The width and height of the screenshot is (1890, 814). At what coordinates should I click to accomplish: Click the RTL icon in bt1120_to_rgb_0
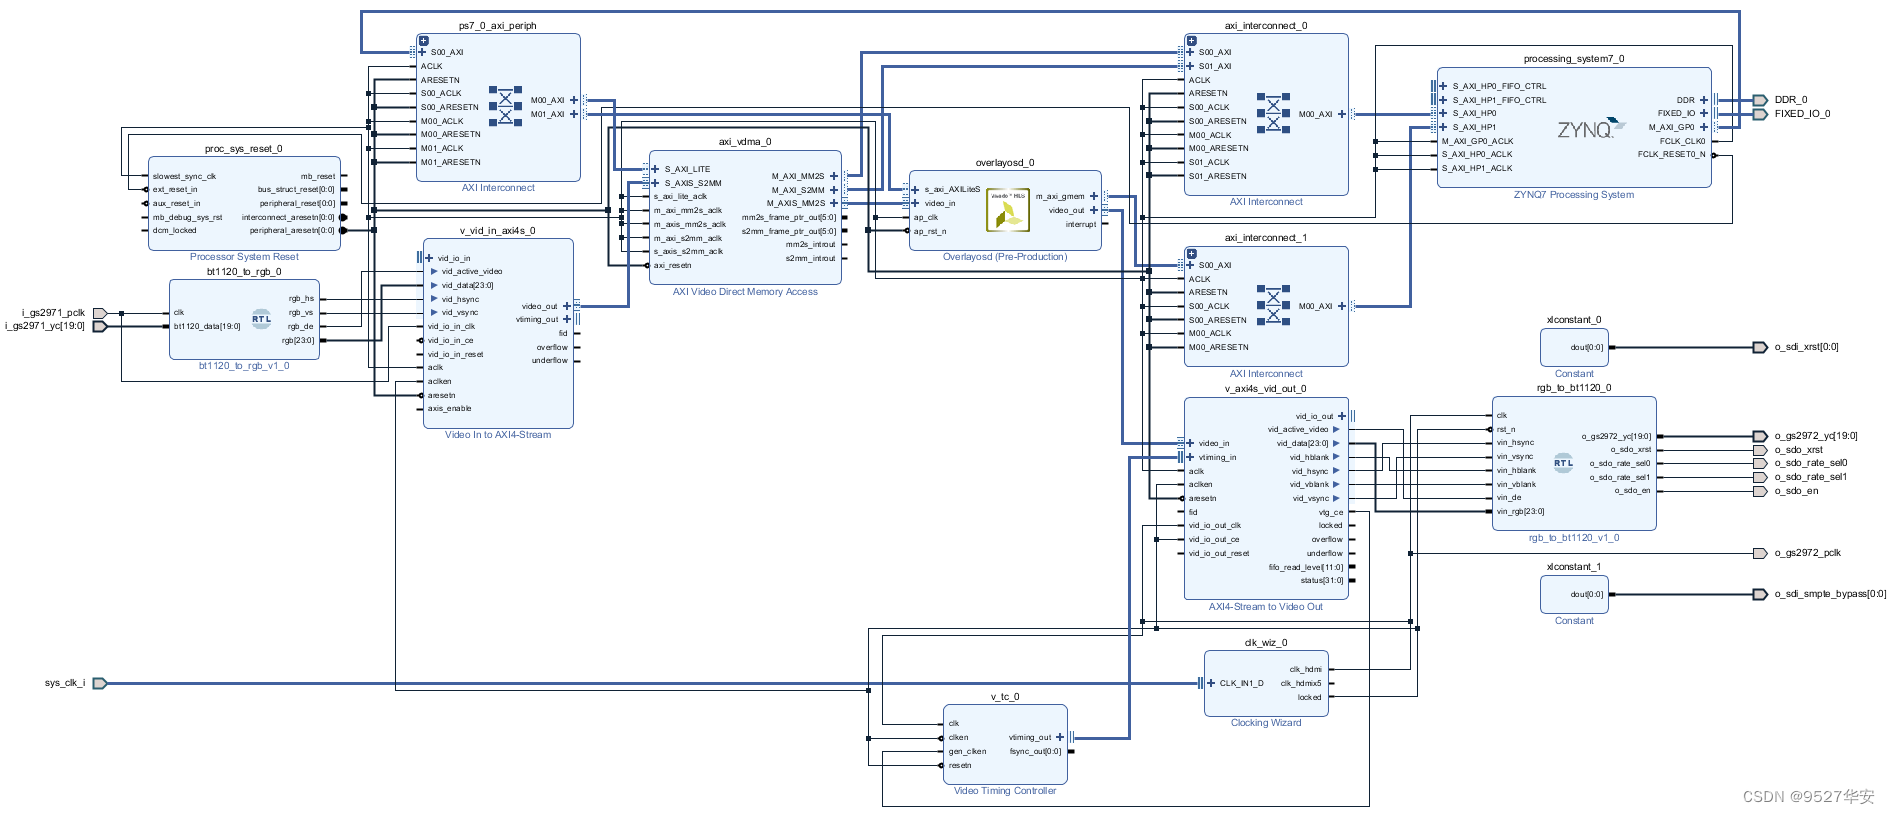click(261, 319)
